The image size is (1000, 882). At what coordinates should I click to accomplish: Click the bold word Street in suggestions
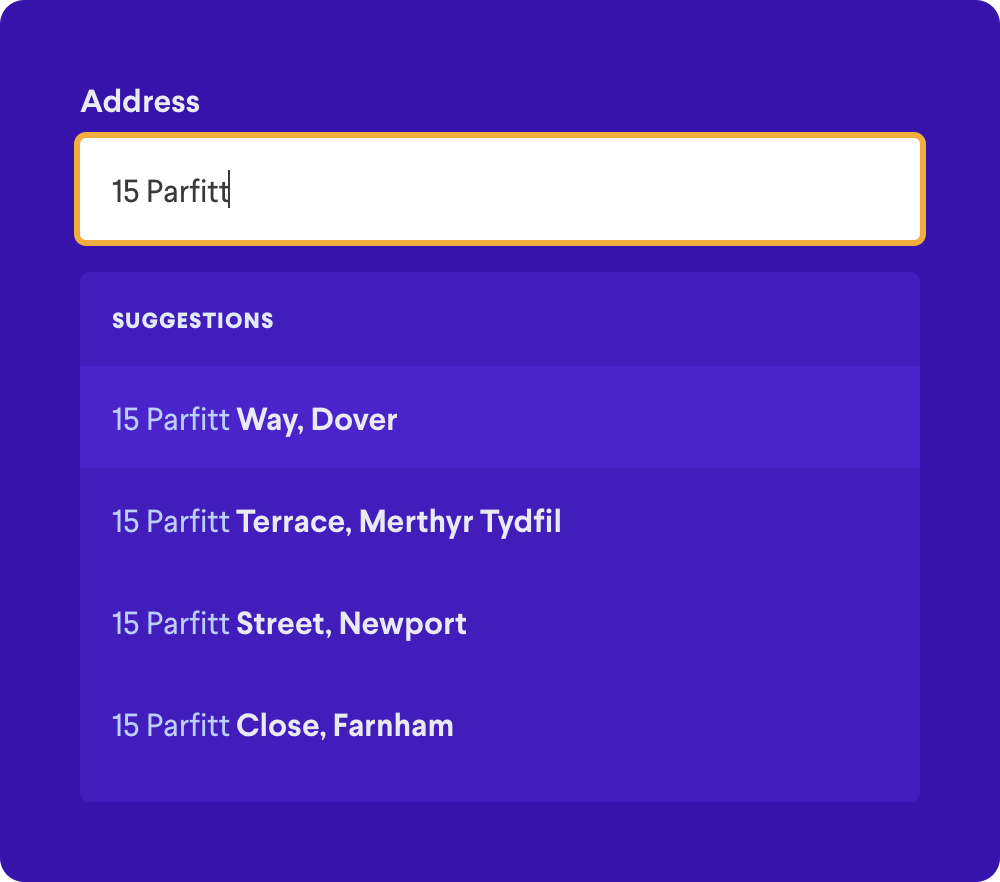point(281,624)
